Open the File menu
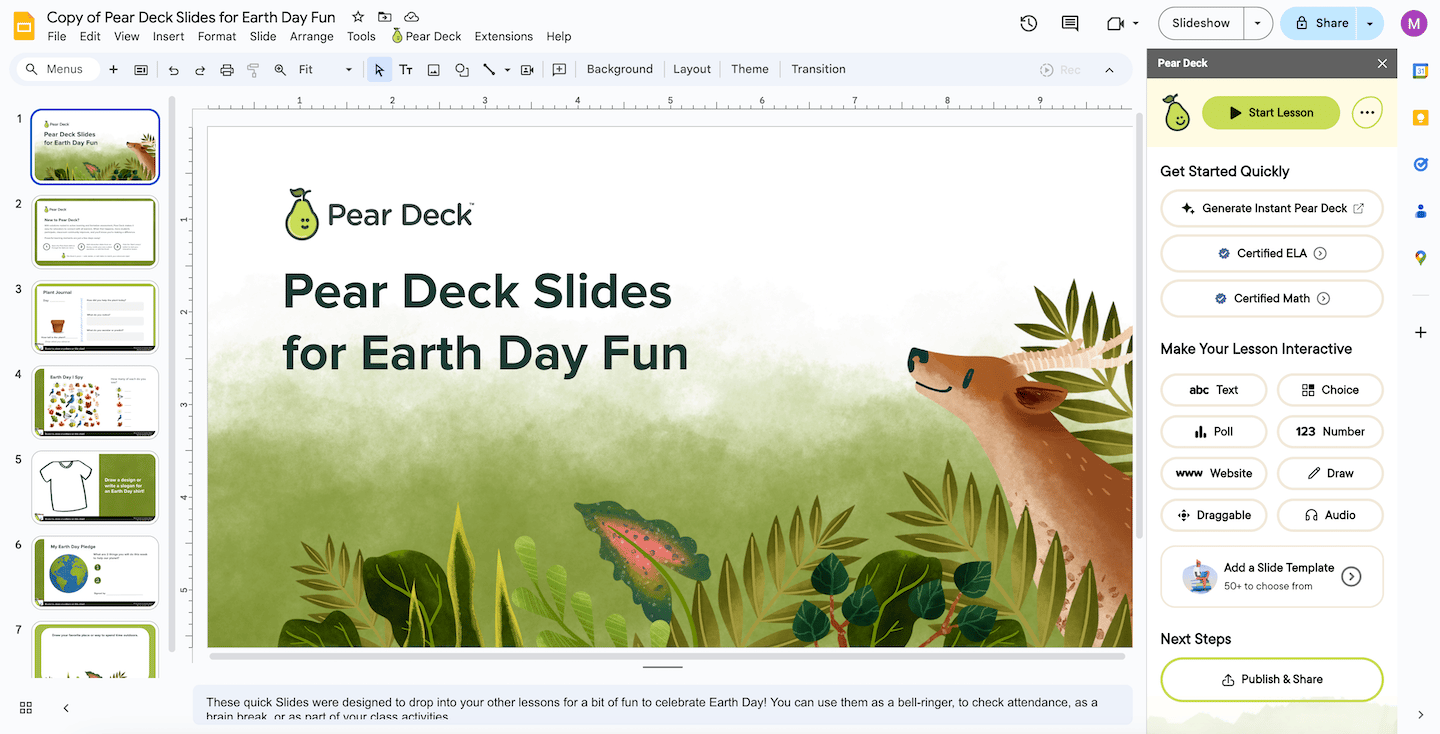The height and width of the screenshot is (734, 1440). pyautogui.click(x=57, y=36)
